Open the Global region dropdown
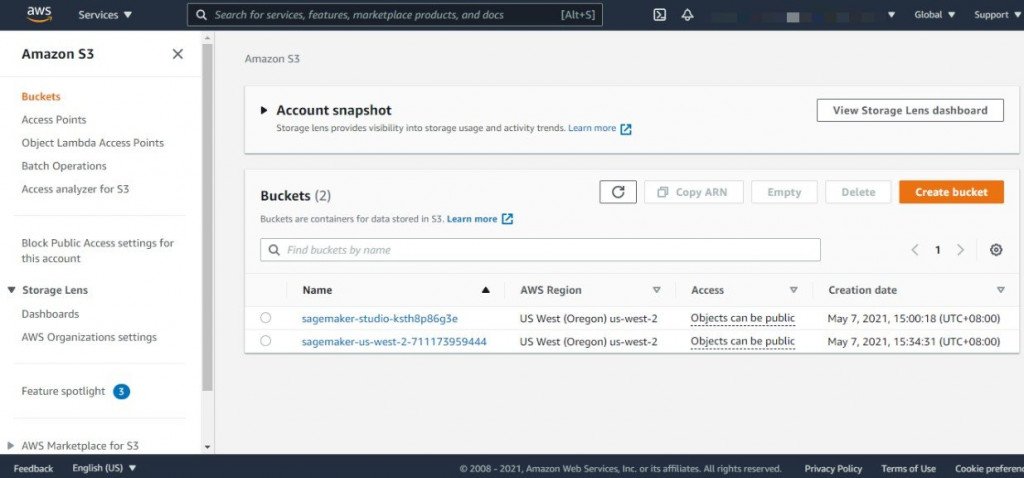This screenshot has width=1024, height=478. point(935,14)
